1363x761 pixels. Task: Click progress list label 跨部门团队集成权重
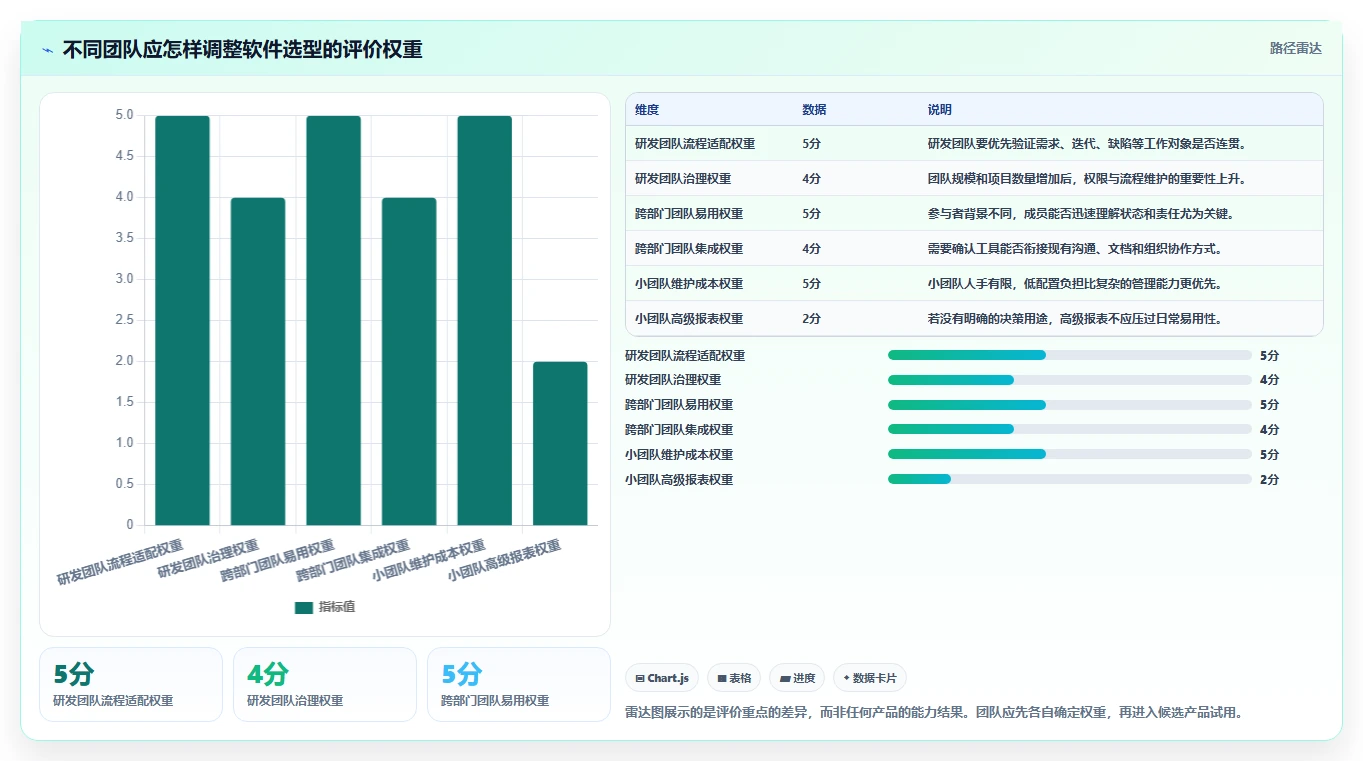(x=679, y=430)
